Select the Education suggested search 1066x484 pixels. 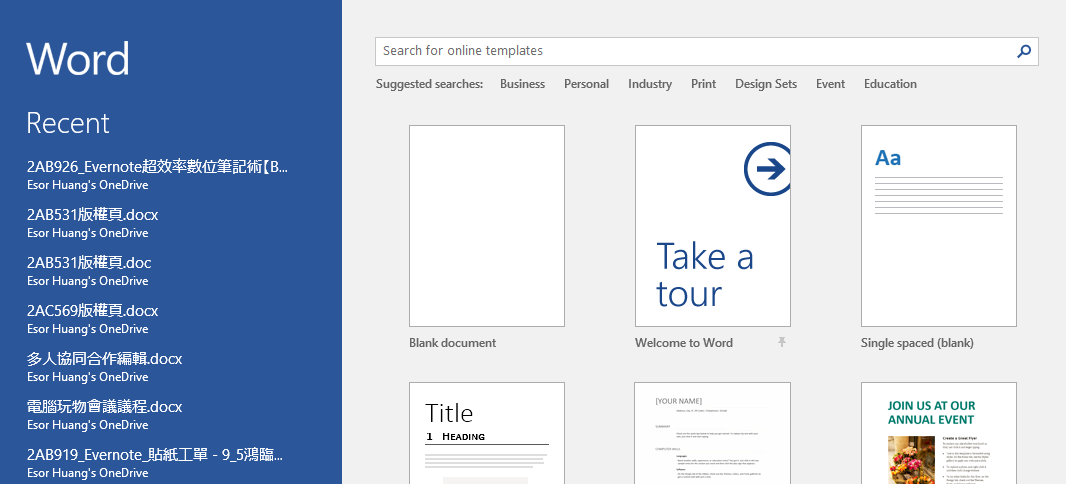coord(890,84)
